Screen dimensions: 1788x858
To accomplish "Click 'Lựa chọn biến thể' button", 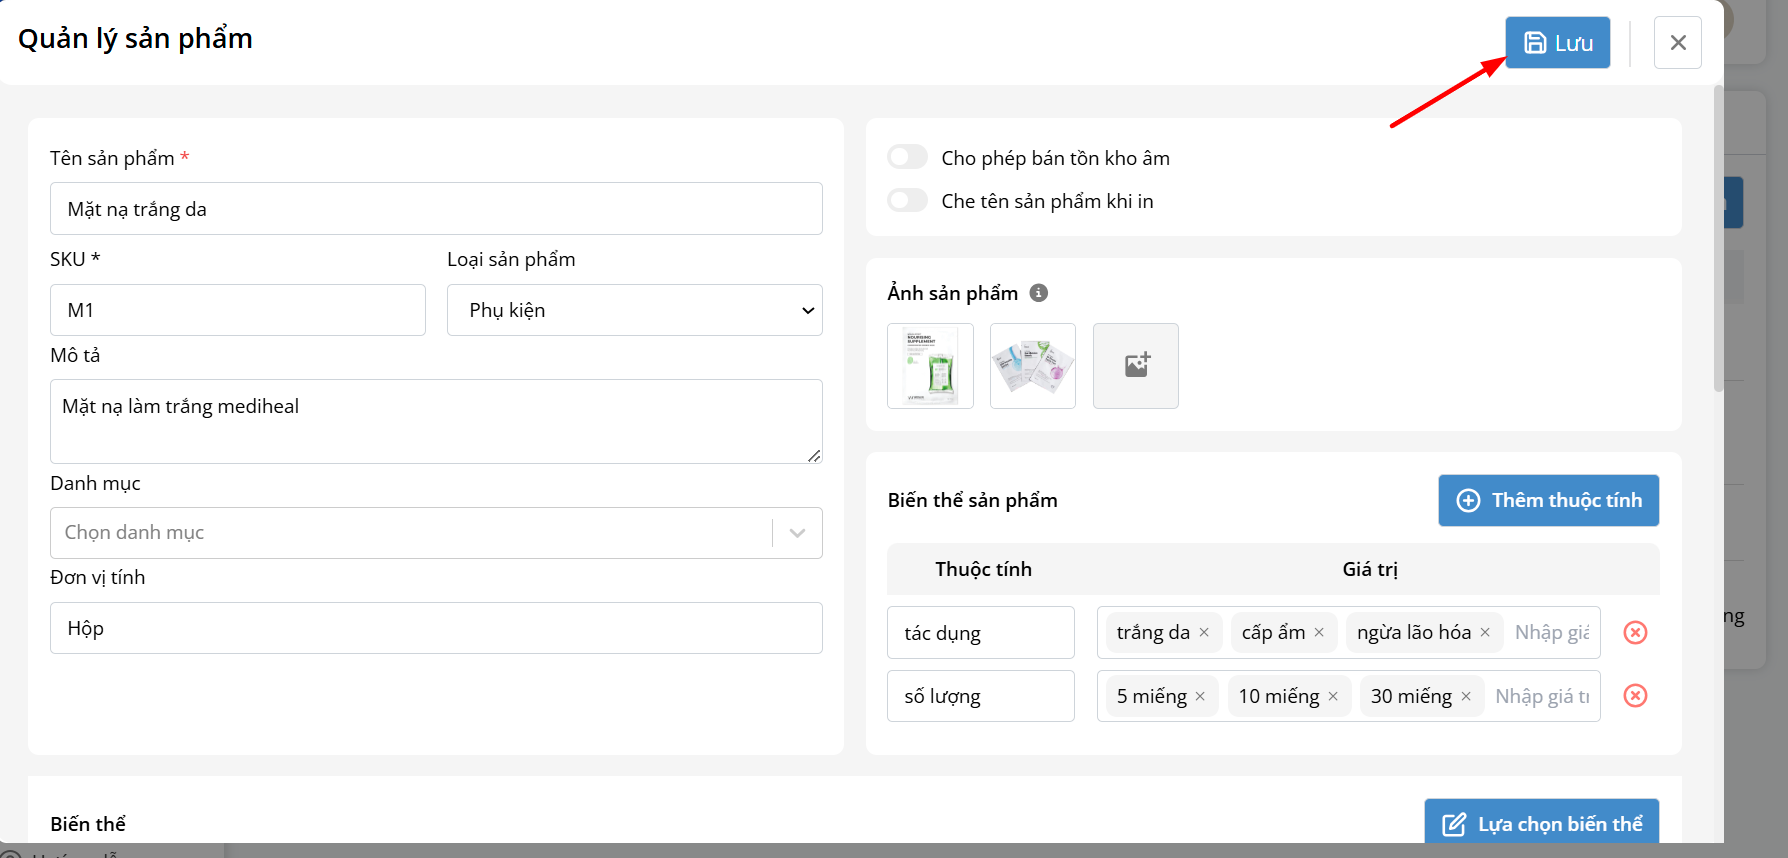I will 1541,824.
